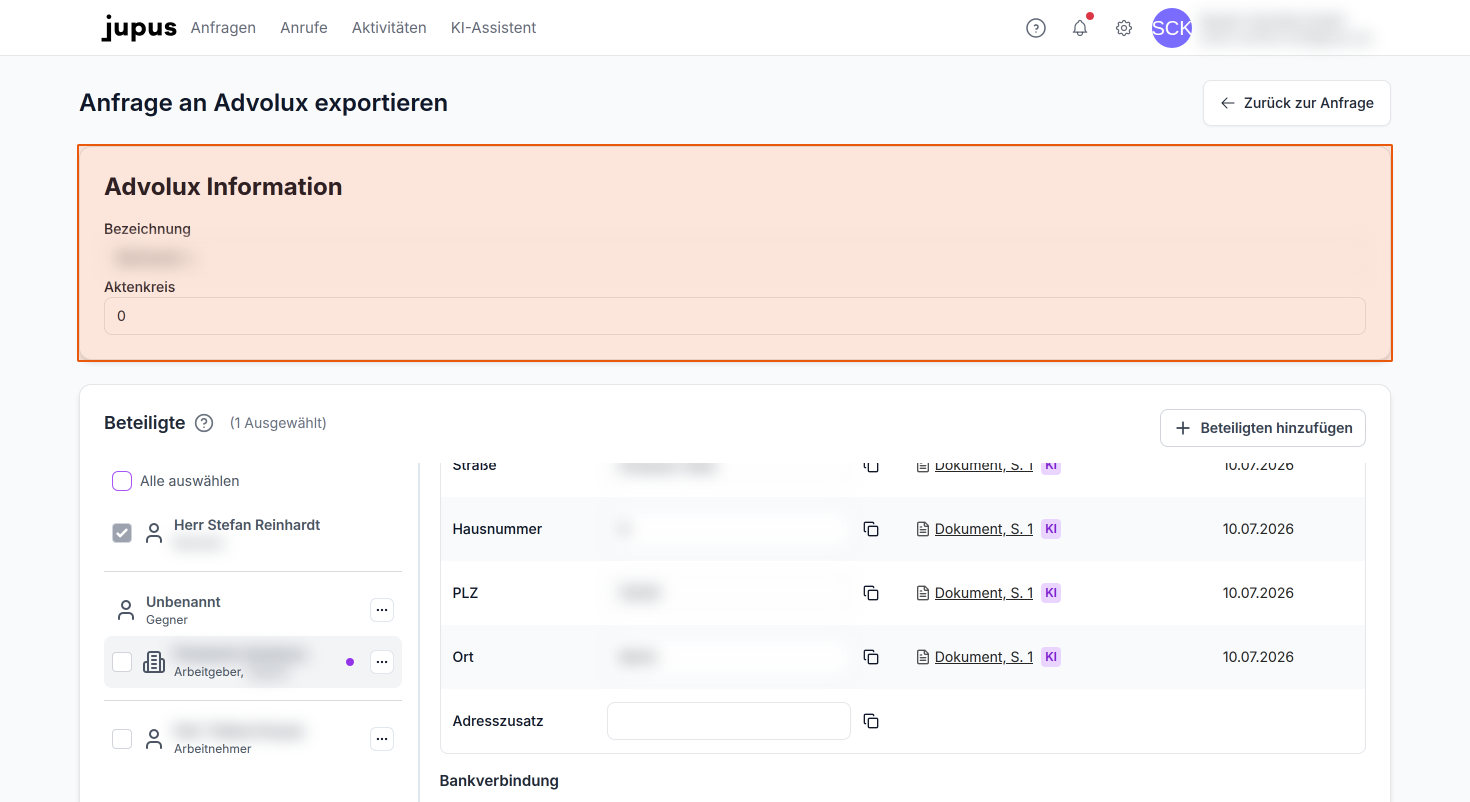Click the purple dot on Arbeitgeber entry
This screenshot has width=1470, height=802.
tap(350, 662)
